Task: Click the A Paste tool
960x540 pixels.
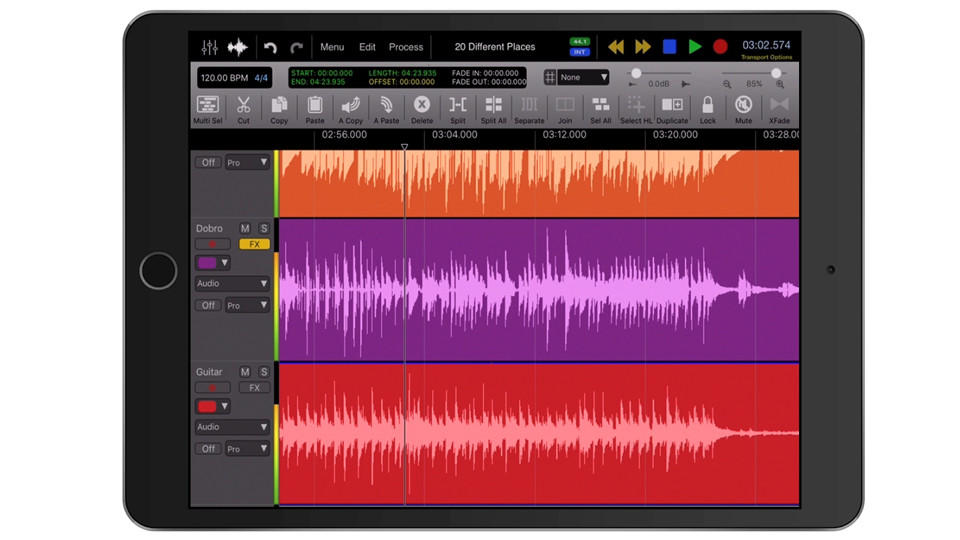Action: pos(386,110)
